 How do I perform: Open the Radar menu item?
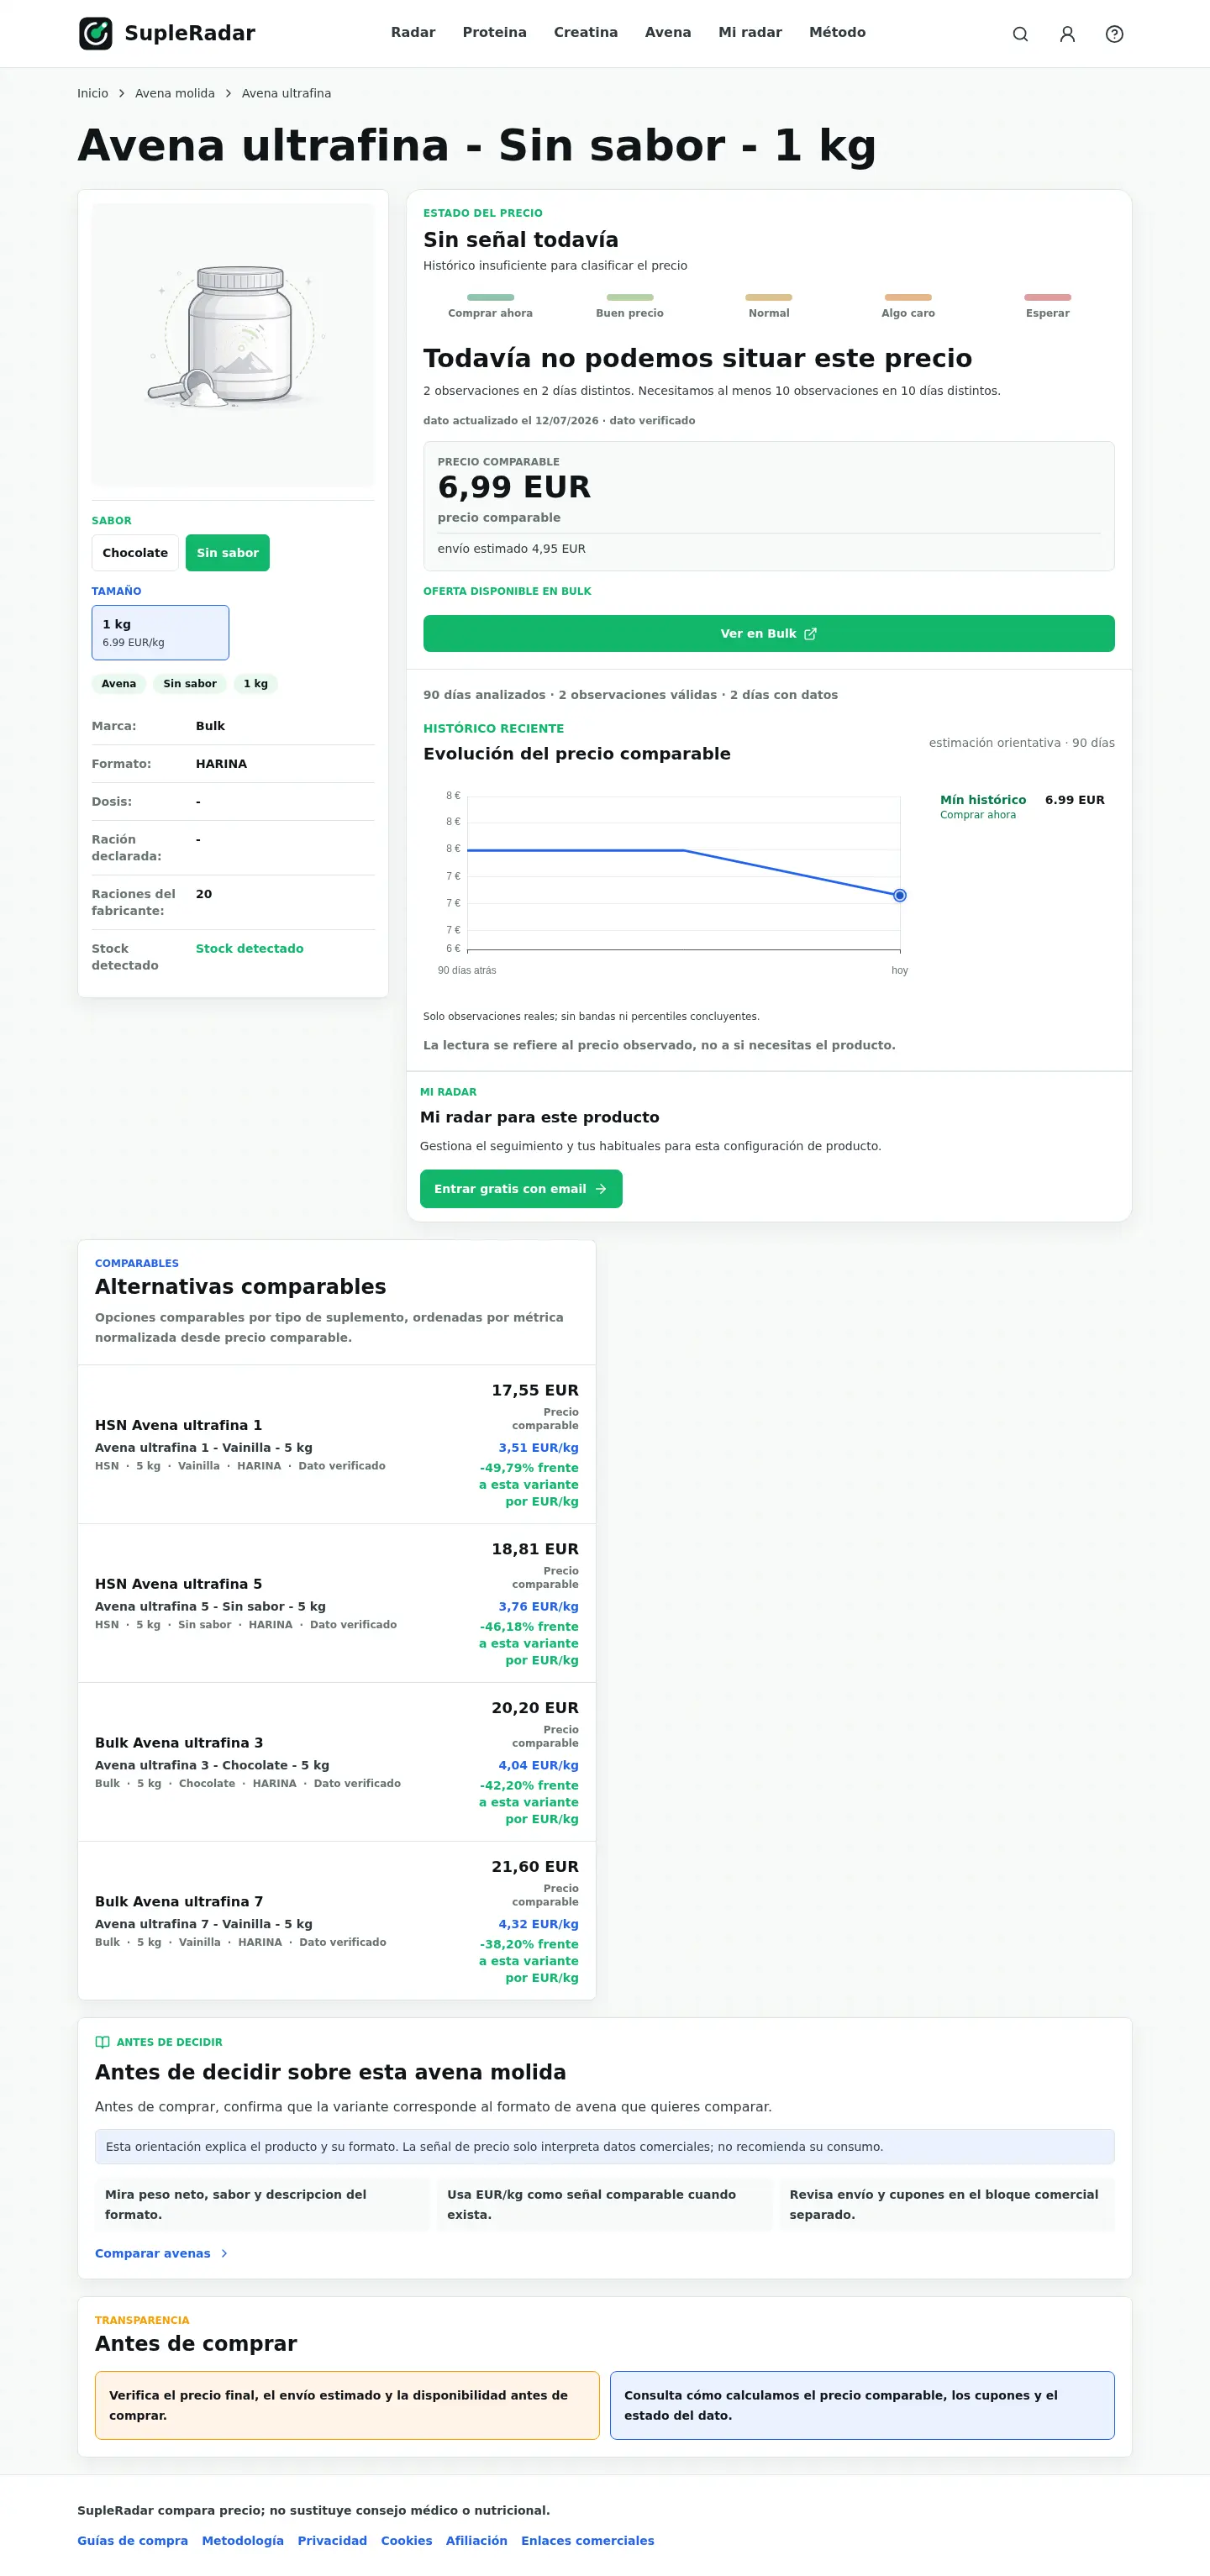[x=413, y=33]
